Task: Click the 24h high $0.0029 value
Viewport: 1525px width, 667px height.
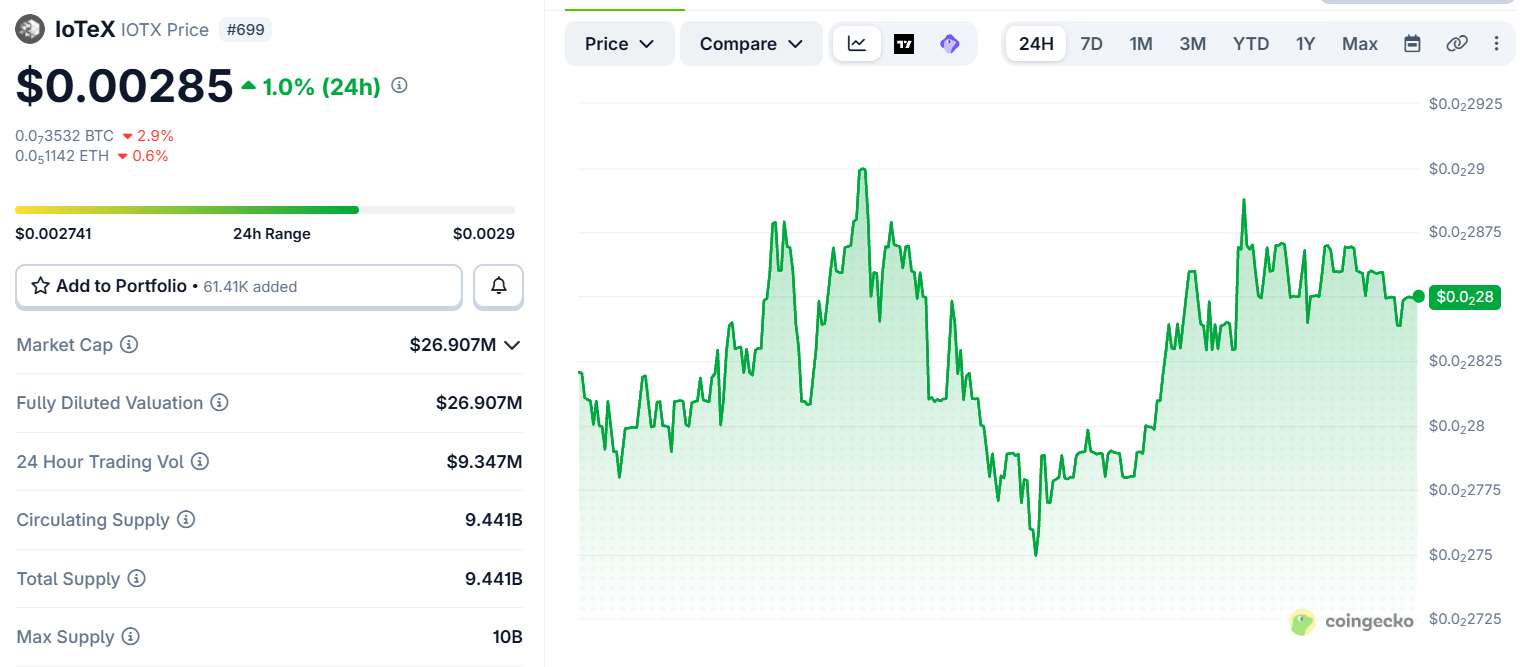Action: pos(484,234)
